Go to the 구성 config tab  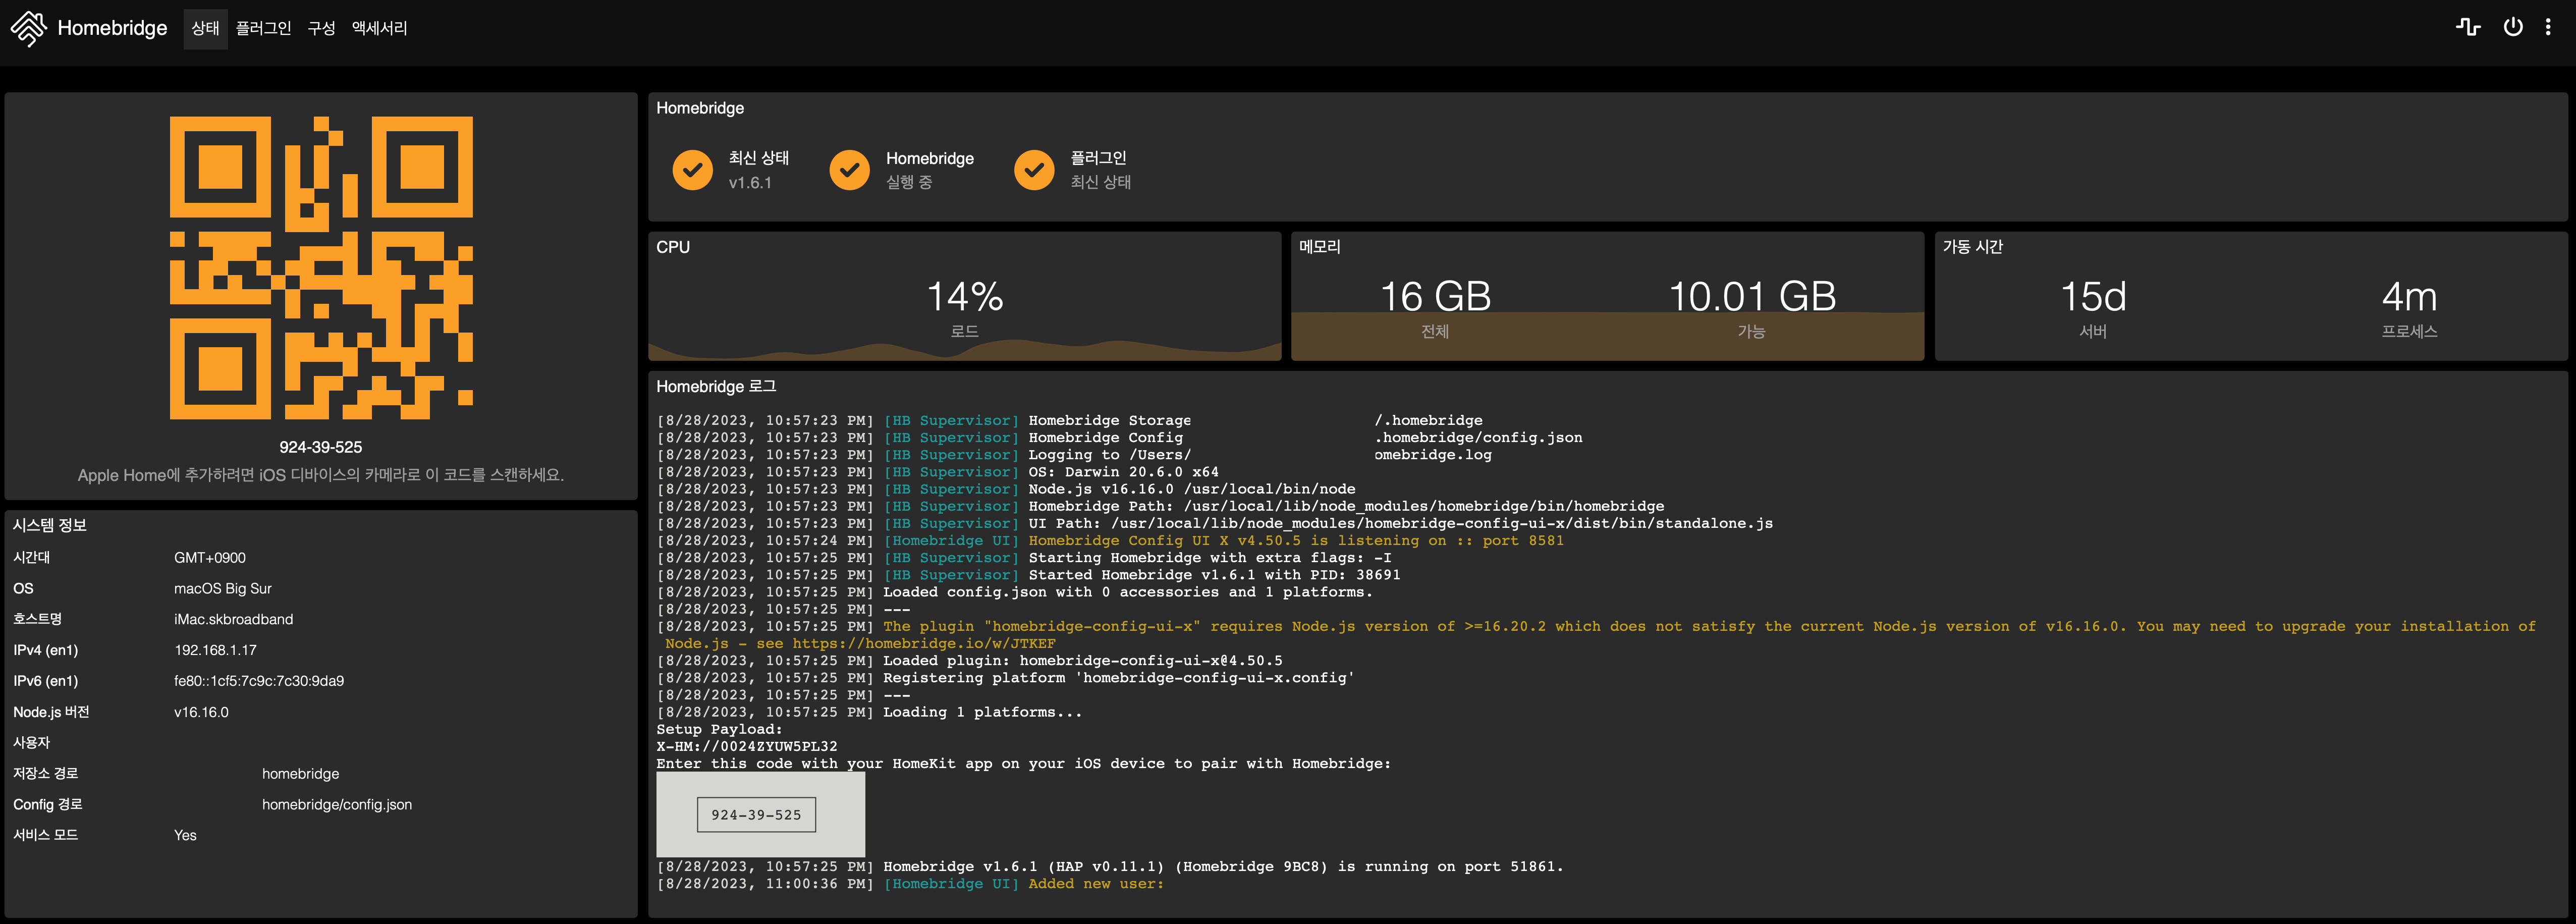321,28
